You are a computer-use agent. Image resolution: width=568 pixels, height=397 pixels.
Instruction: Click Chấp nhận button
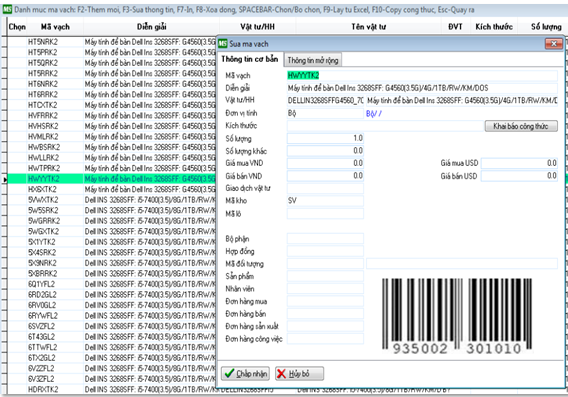[246, 373]
